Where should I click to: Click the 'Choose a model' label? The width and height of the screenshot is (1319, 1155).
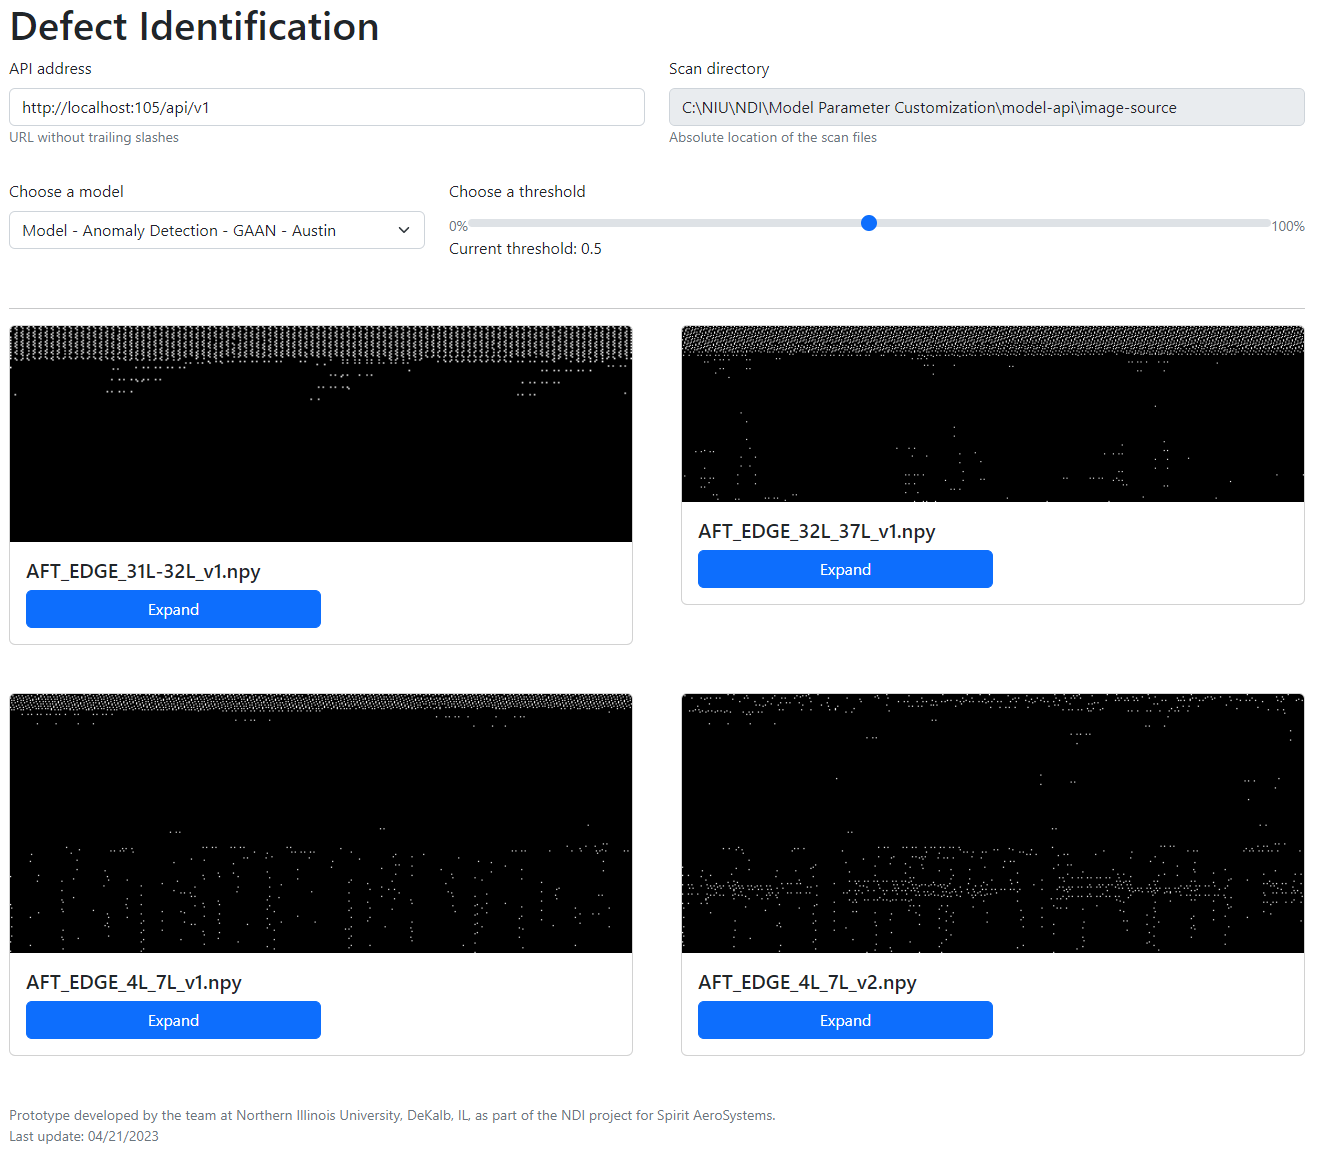point(66,192)
